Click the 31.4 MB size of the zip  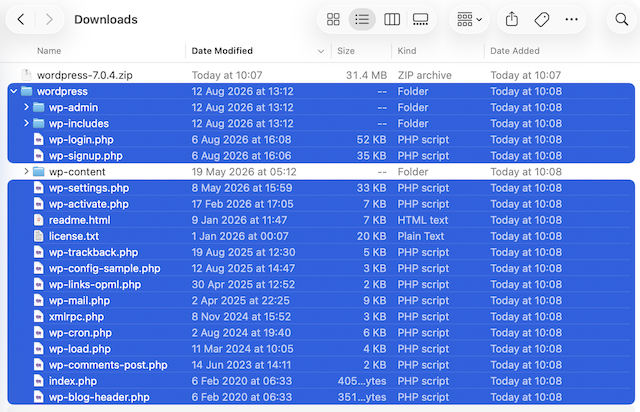[366, 75]
